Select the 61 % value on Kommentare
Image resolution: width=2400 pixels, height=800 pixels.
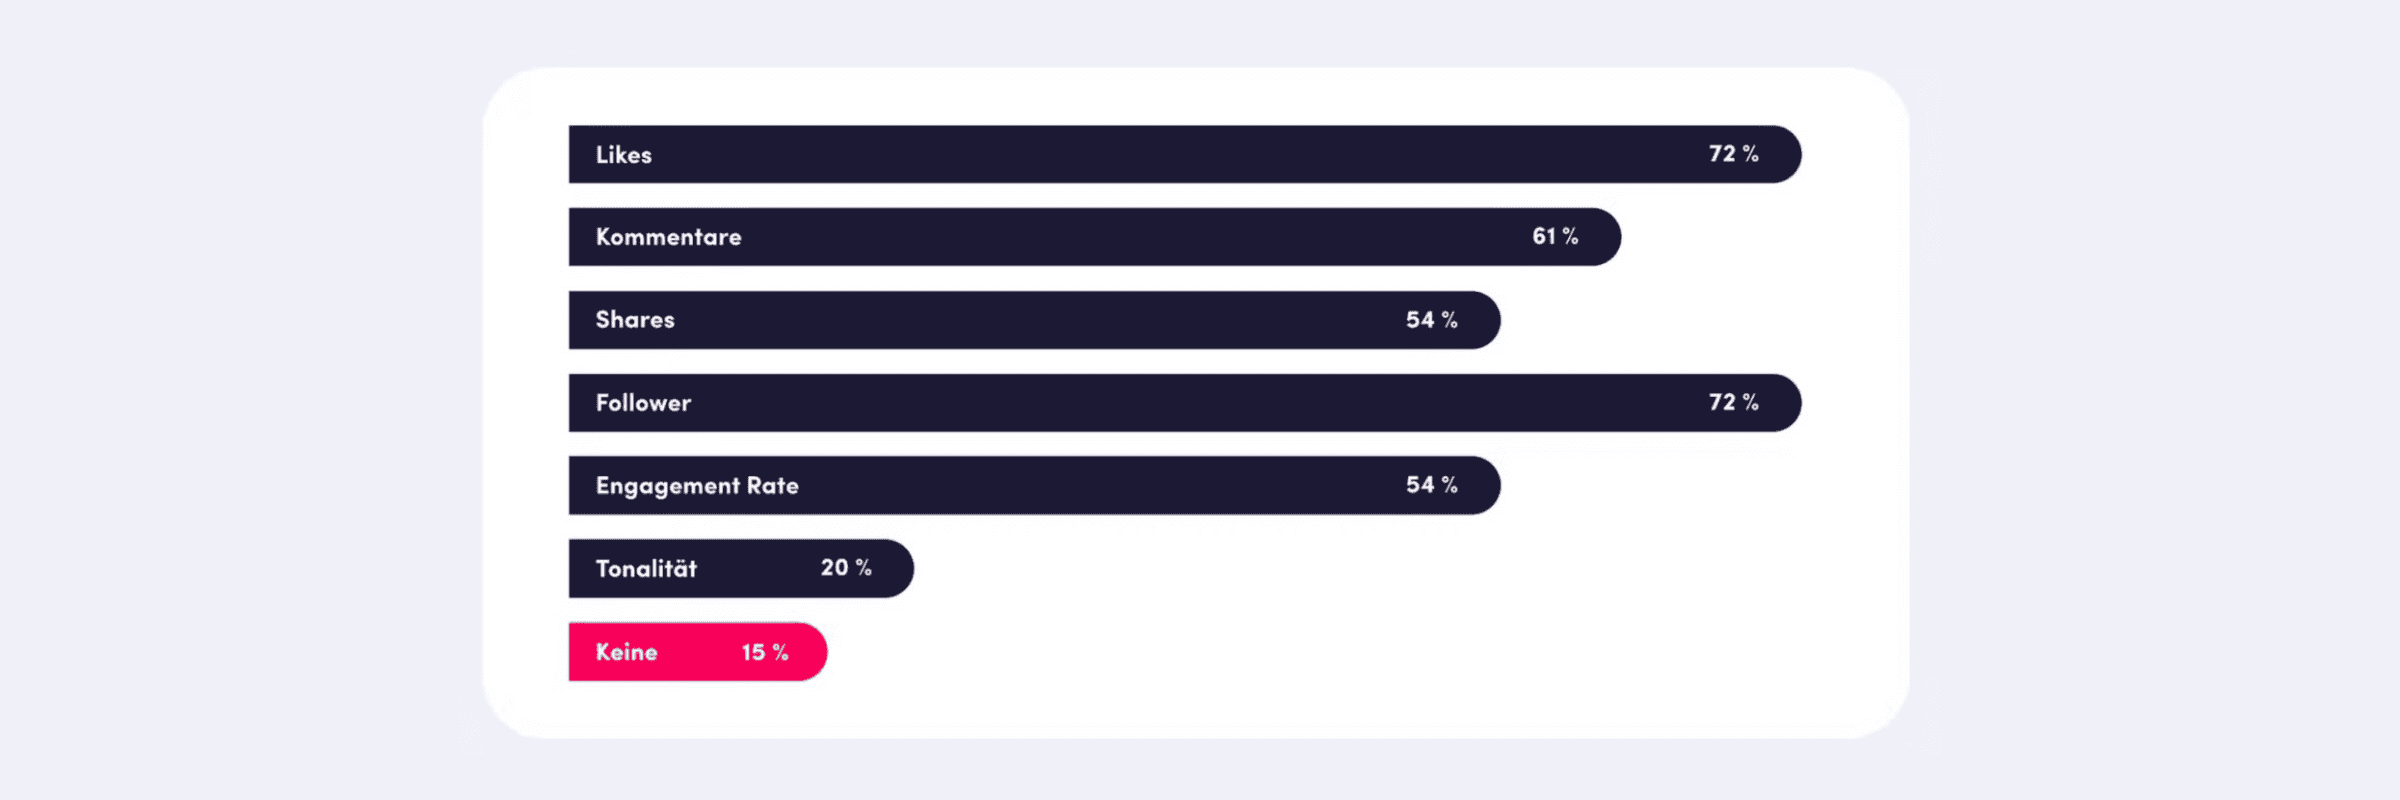(x=1555, y=236)
